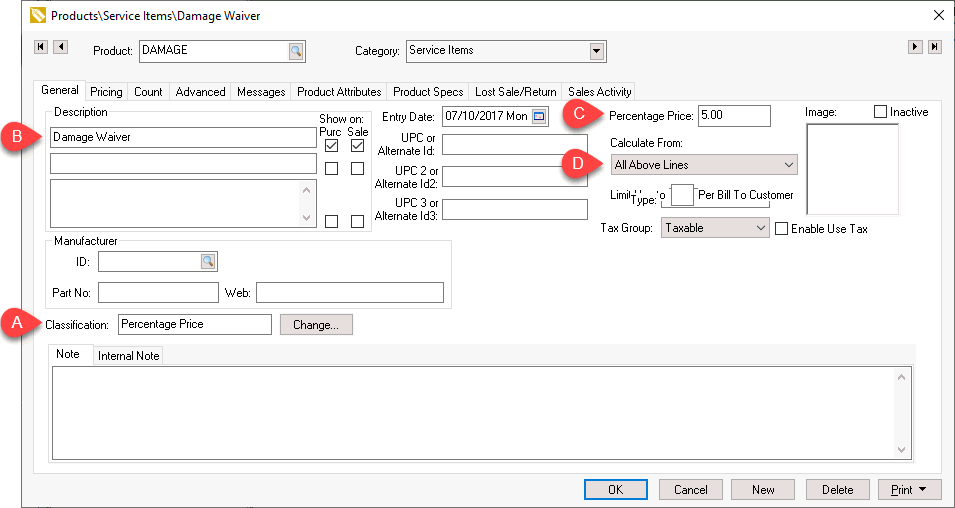
Task: Go to the next product record
Action: tap(915, 47)
